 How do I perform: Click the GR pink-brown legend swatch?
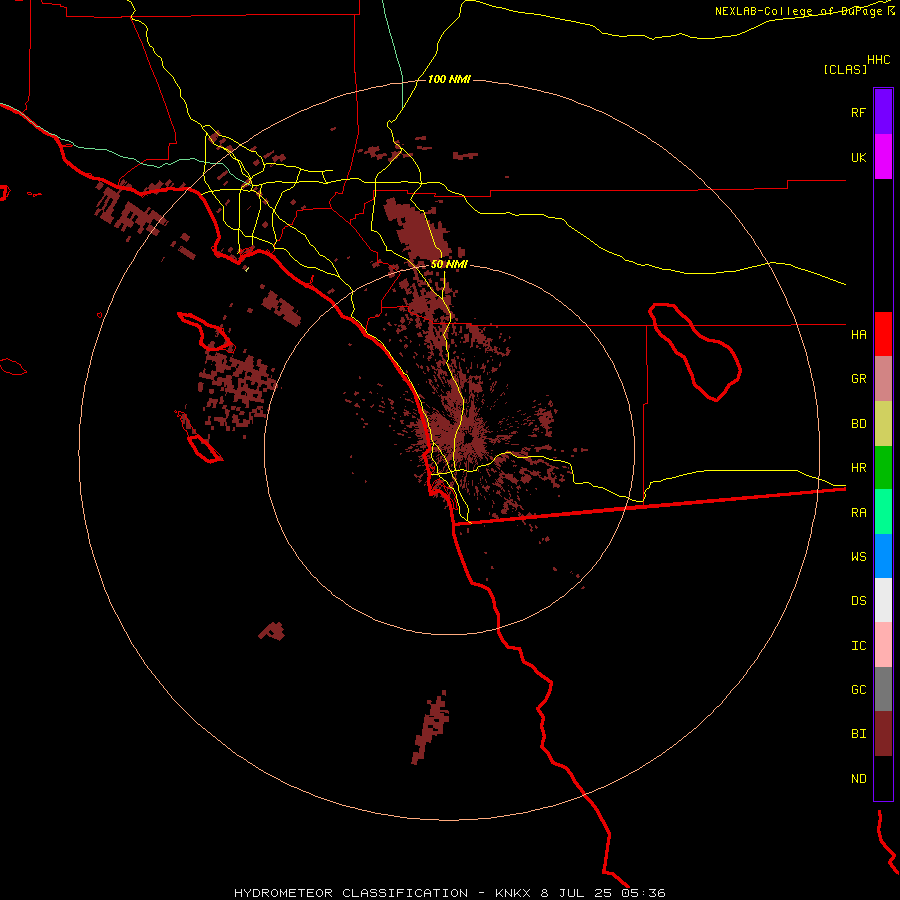[883, 379]
